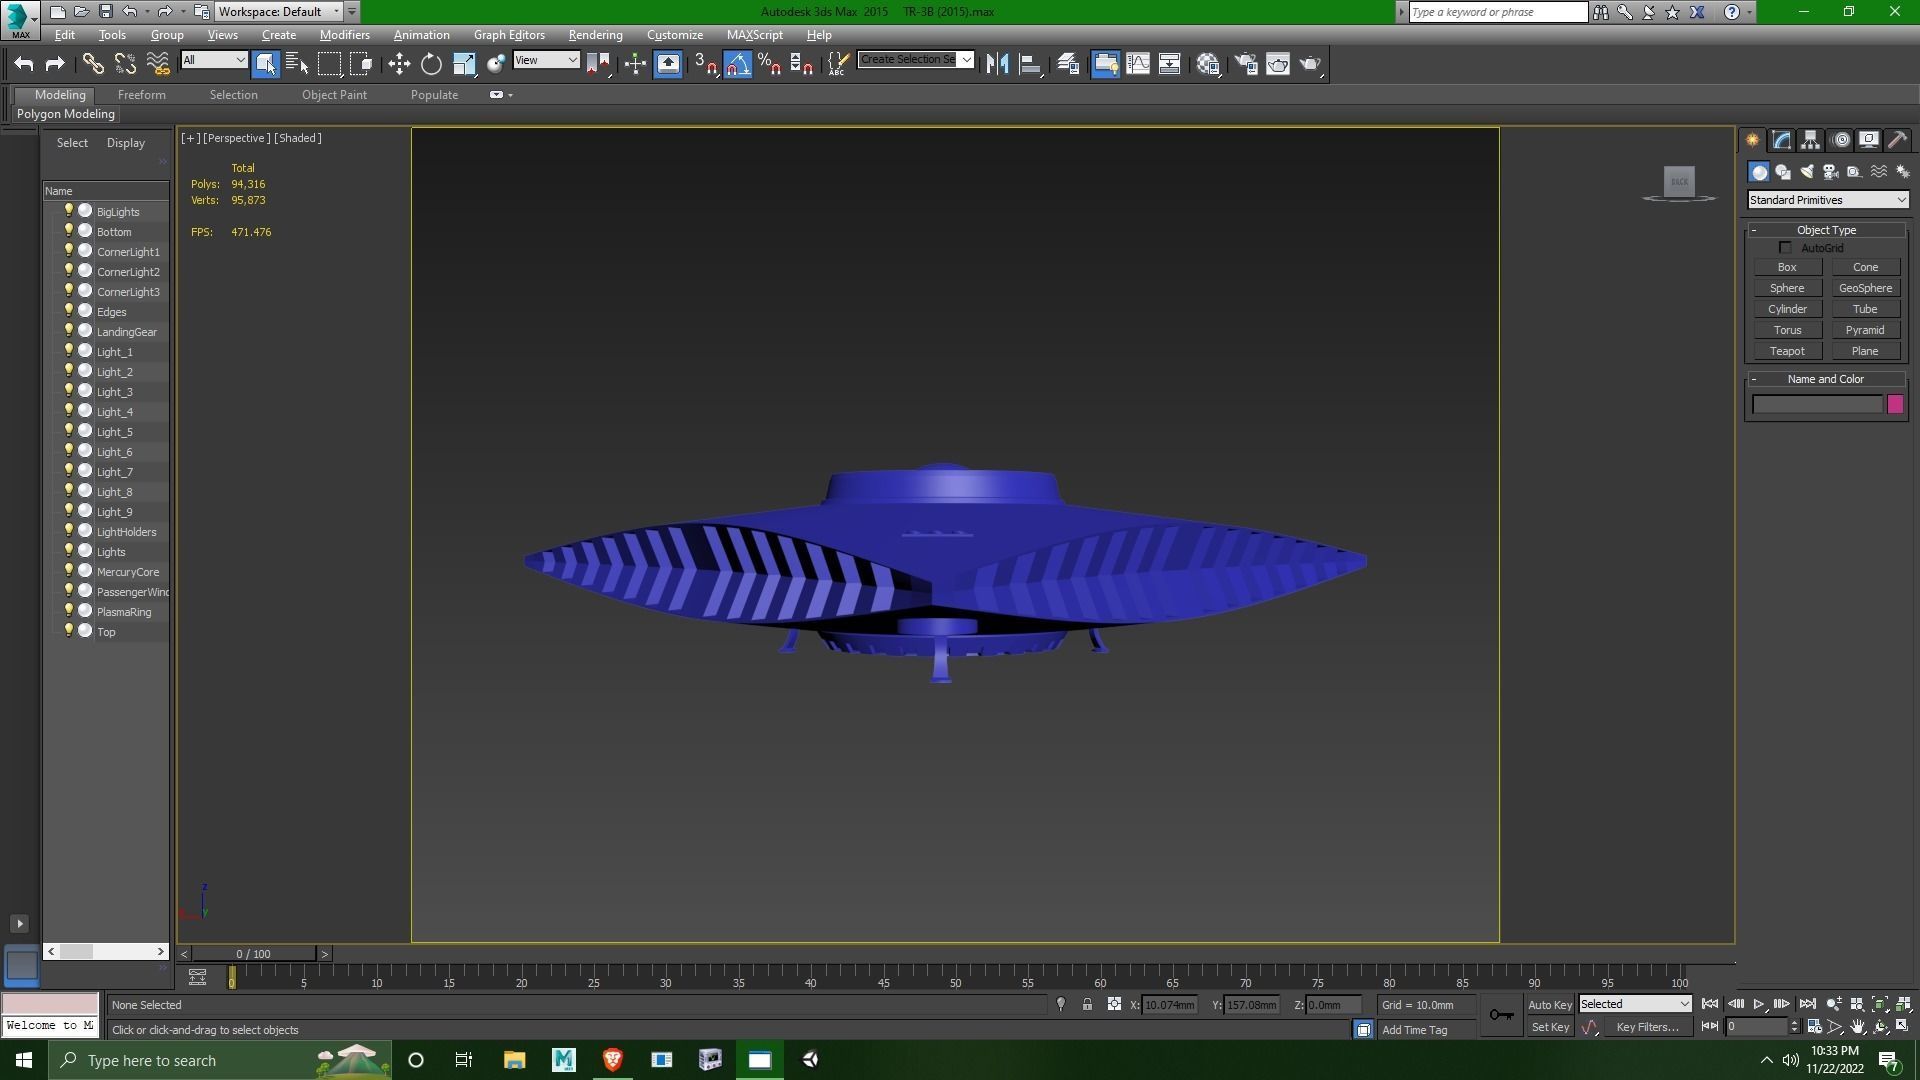Click the Set Key button
Image resolution: width=1920 pixels, height=1080 pixels.
tap(1550, 1027)
